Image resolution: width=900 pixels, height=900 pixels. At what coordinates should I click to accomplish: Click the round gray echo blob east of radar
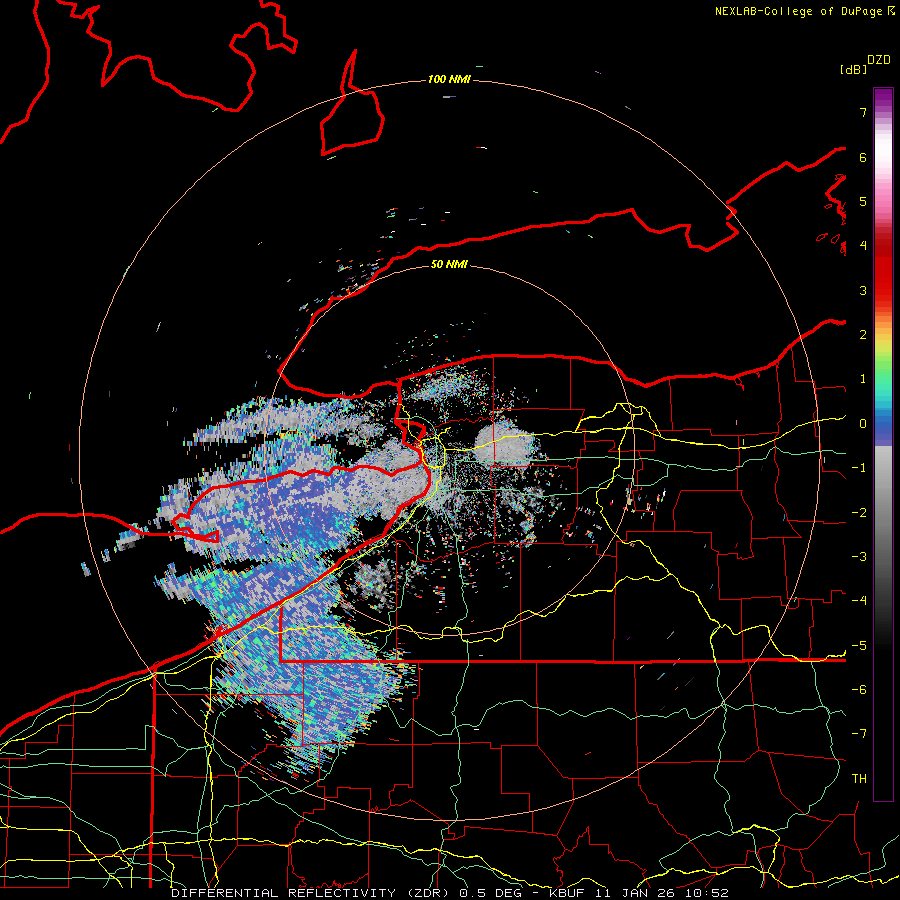(x=505, y=444)
